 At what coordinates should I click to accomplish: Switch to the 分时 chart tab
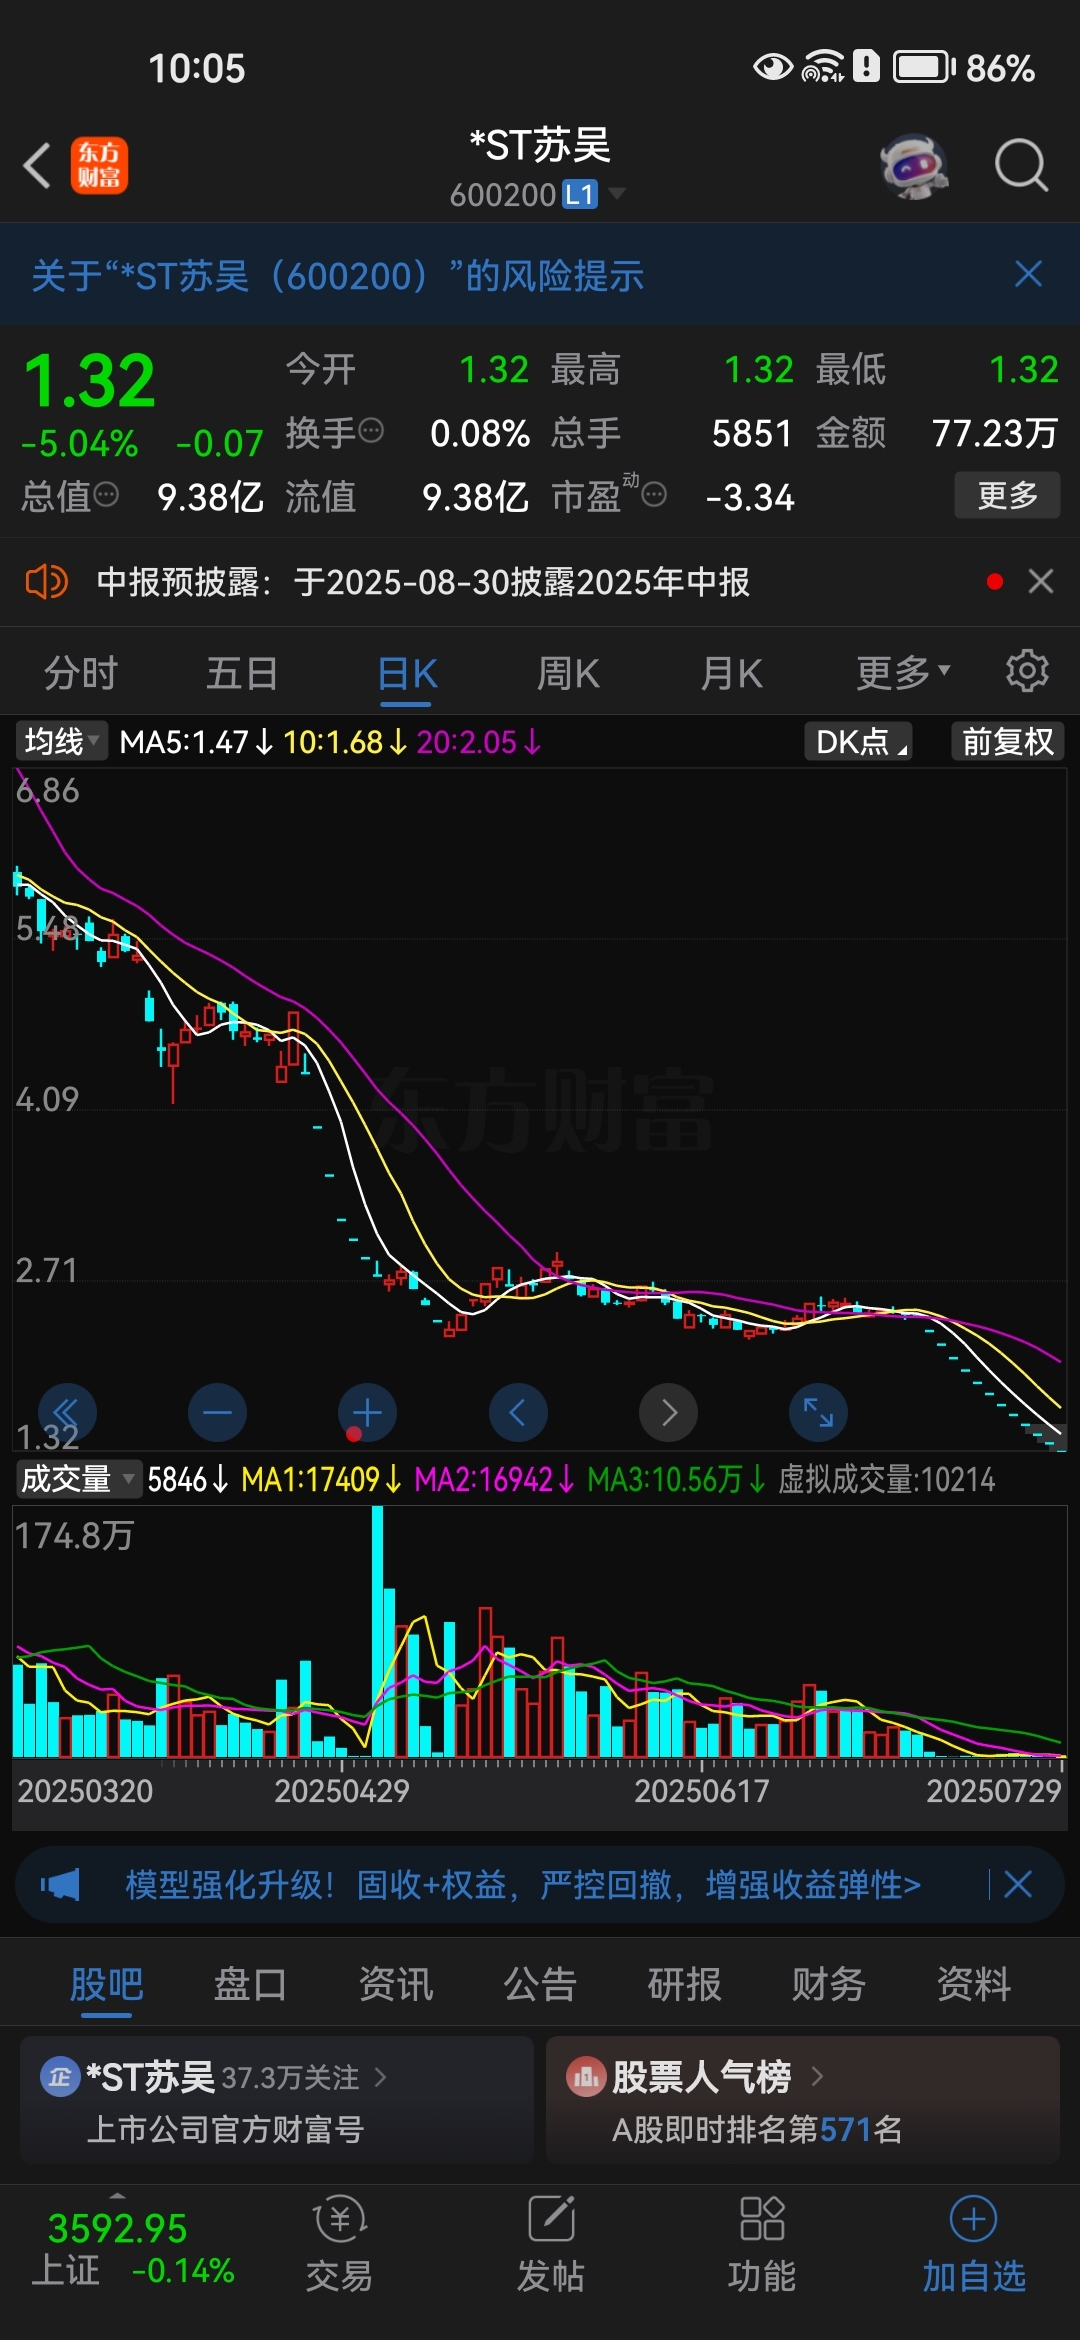pos(81,673)
